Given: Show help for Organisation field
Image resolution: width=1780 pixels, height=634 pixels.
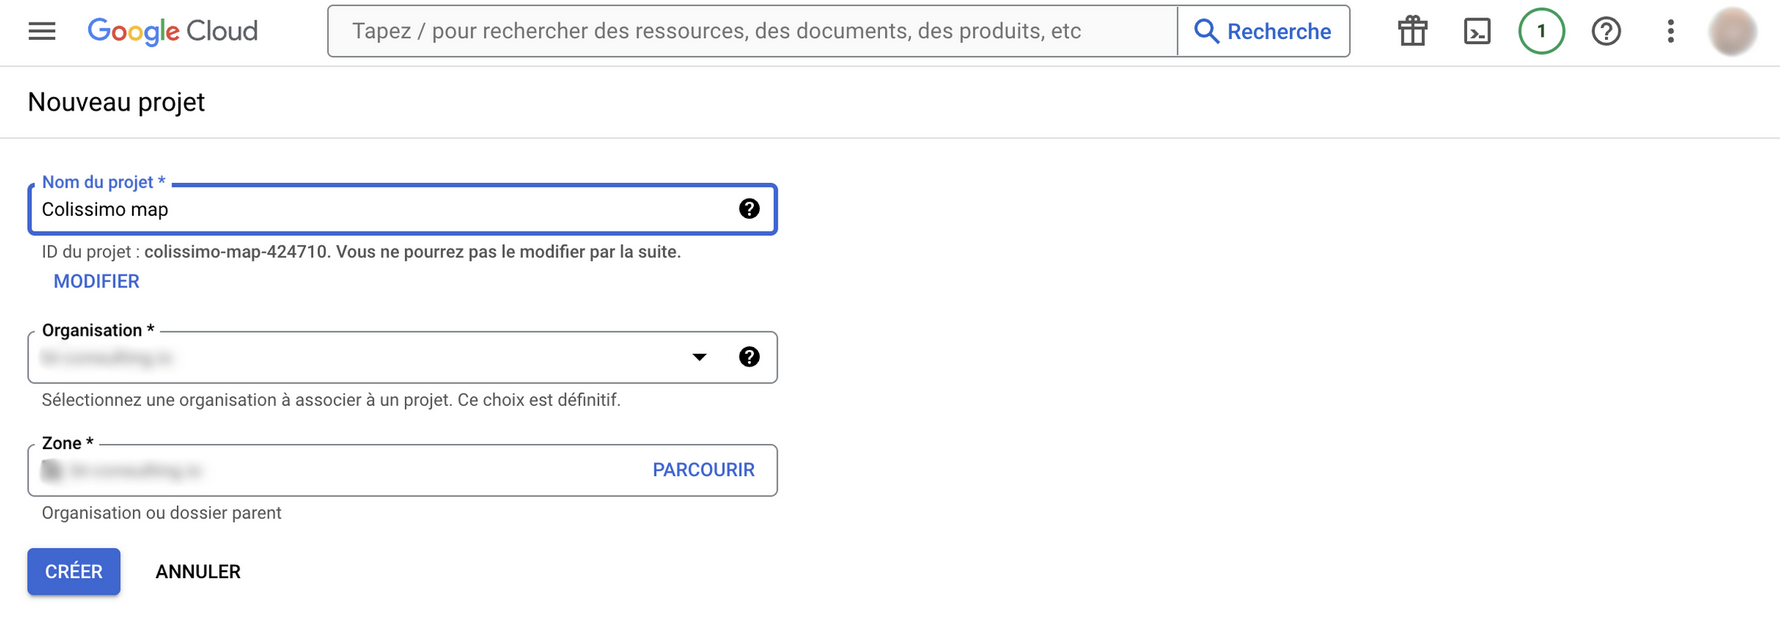Looking at the screenshot, I should pyautogui.click(x=749, y=357).
